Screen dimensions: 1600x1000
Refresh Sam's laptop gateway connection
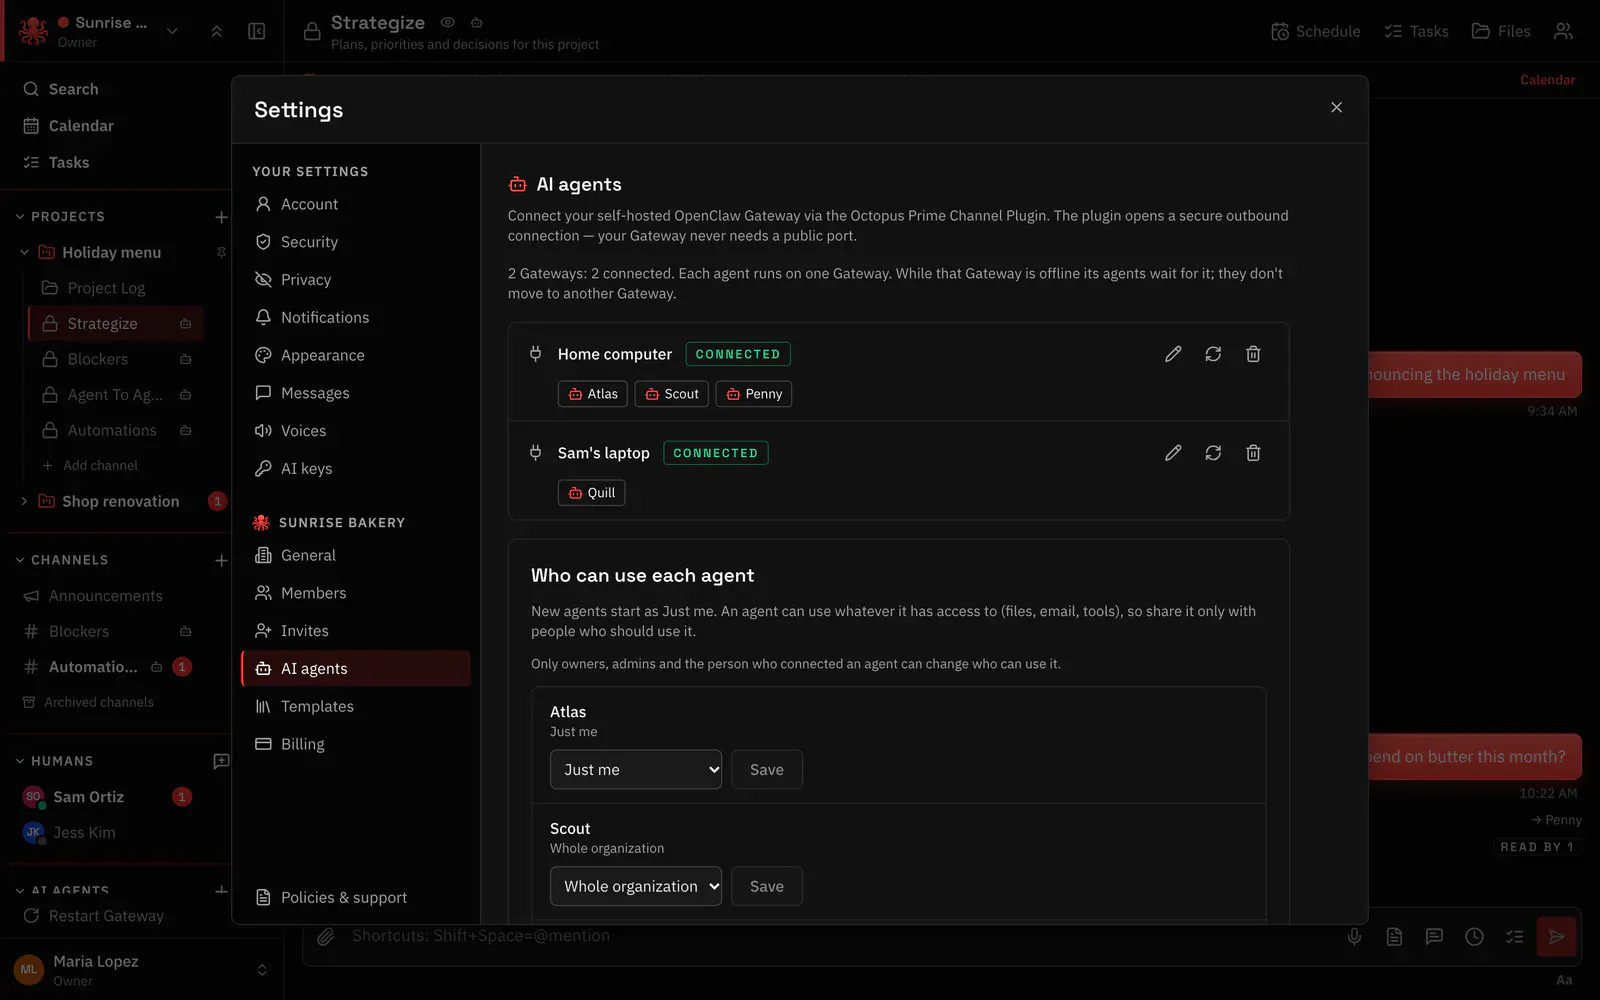point(1213,453)
